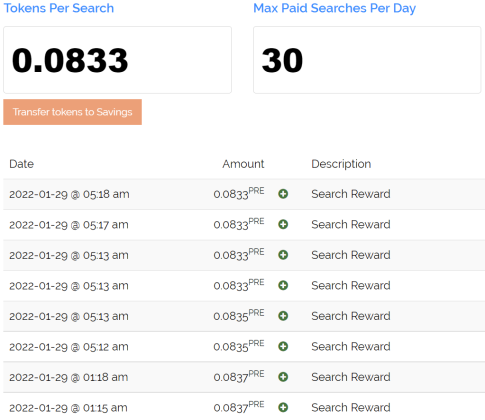The width and height of the screenshot is (485, 420).
Task: Click the green plus icon for 01:15 am reward
Action: [x=283, y=407]
